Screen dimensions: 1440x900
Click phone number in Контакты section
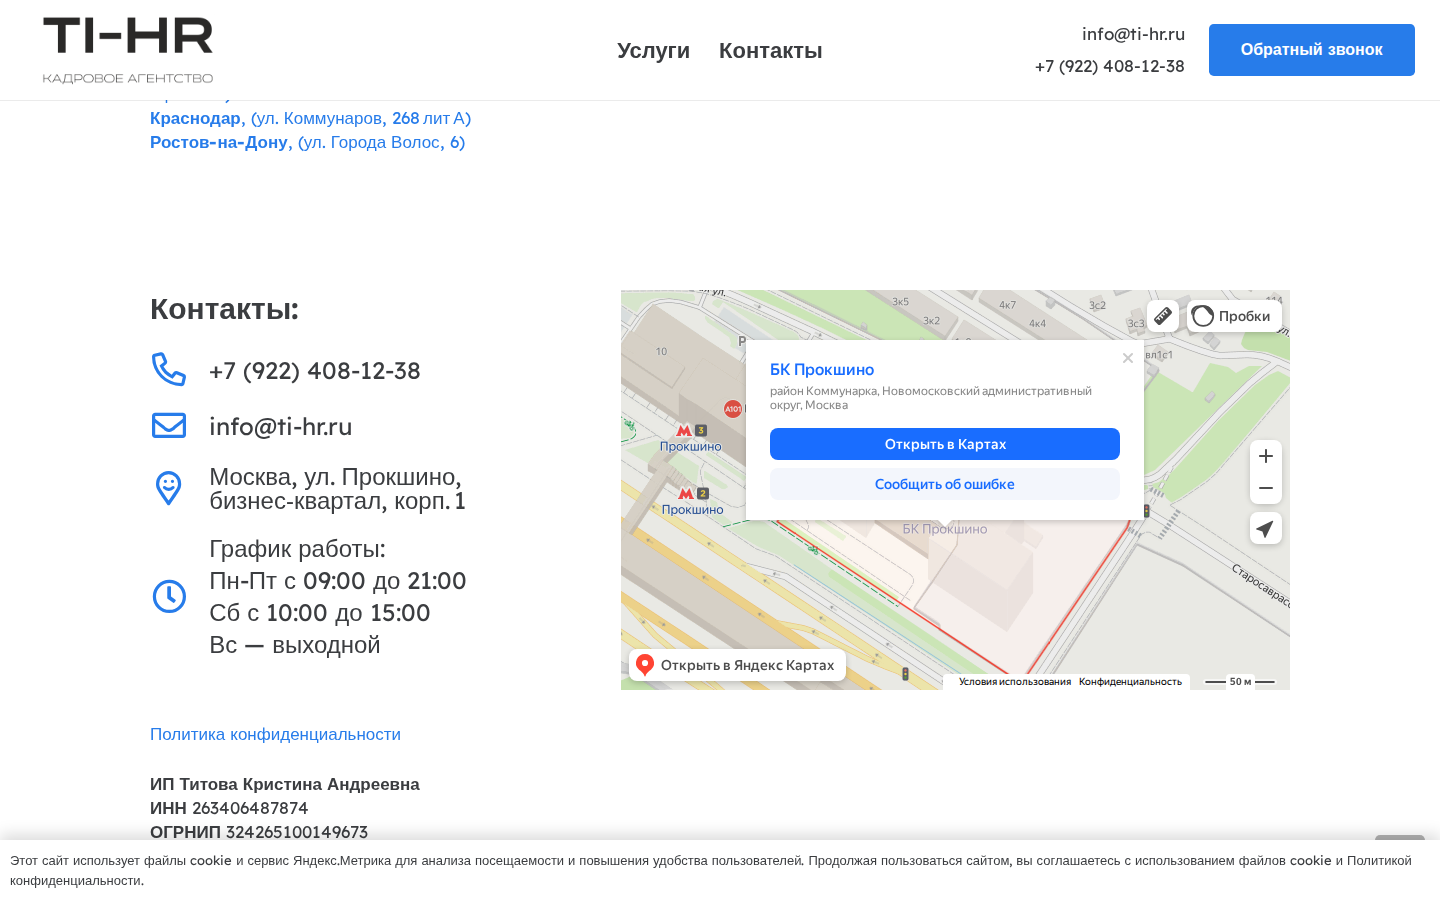(315, 371)
